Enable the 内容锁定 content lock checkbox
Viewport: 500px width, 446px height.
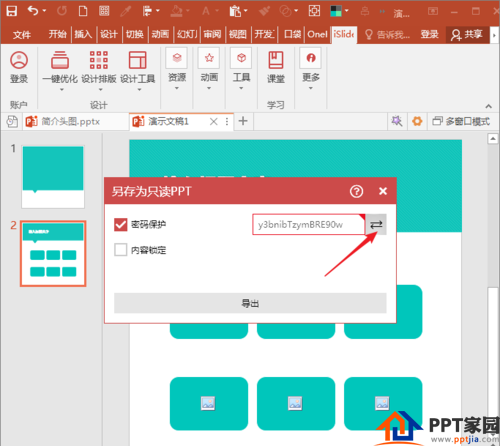point(120,249)
